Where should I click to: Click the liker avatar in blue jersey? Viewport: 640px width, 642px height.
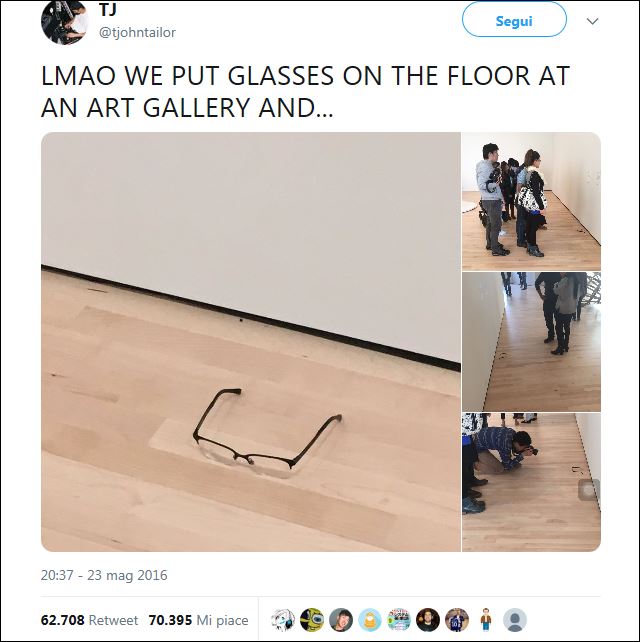click(x=457, y=620)
